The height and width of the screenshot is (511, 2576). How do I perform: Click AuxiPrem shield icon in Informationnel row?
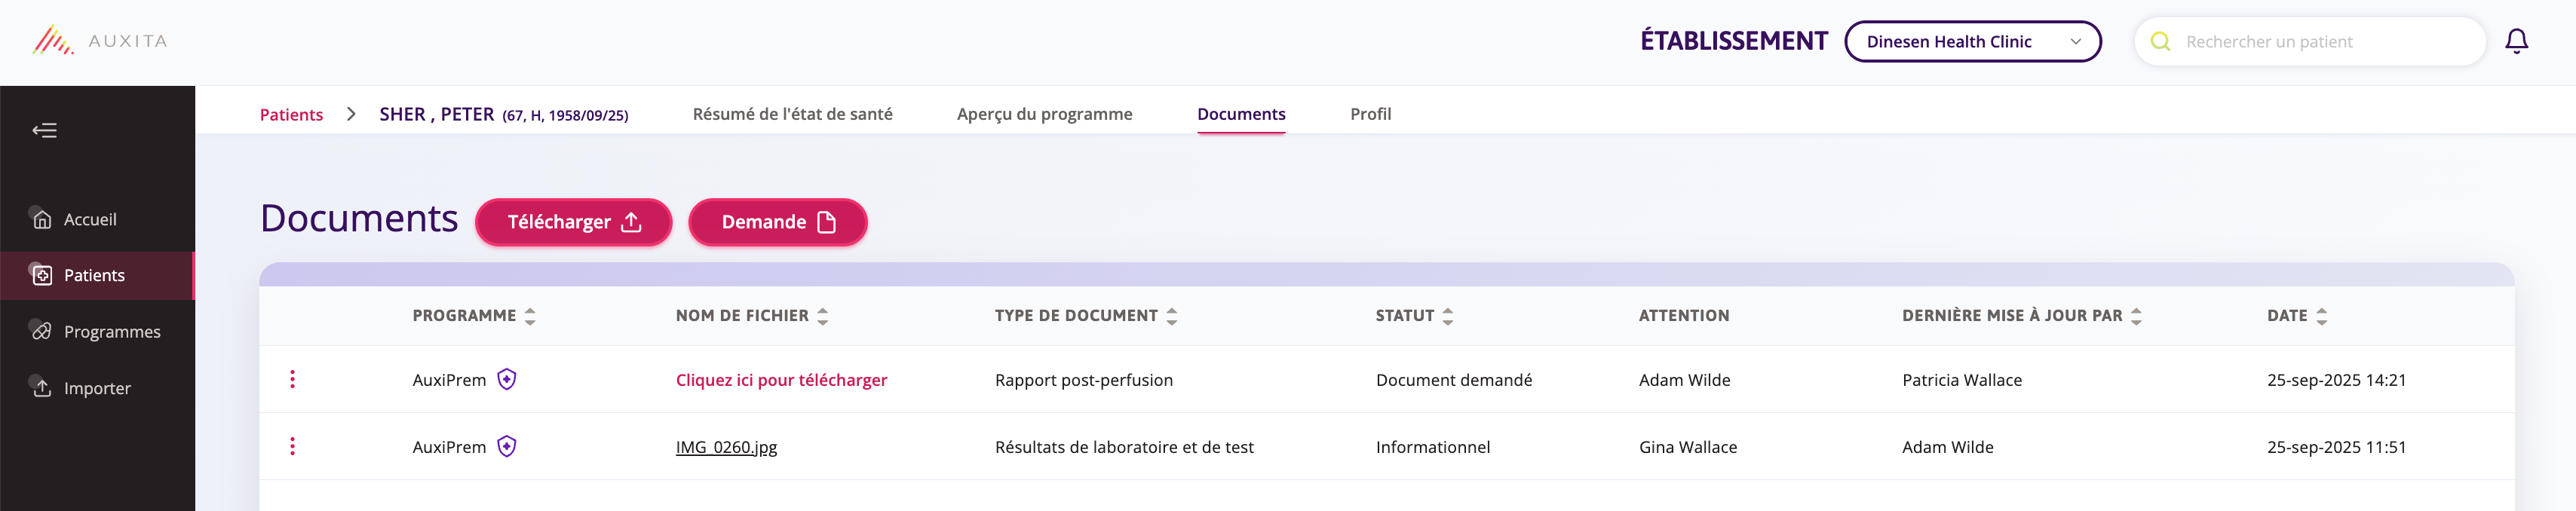507,446
